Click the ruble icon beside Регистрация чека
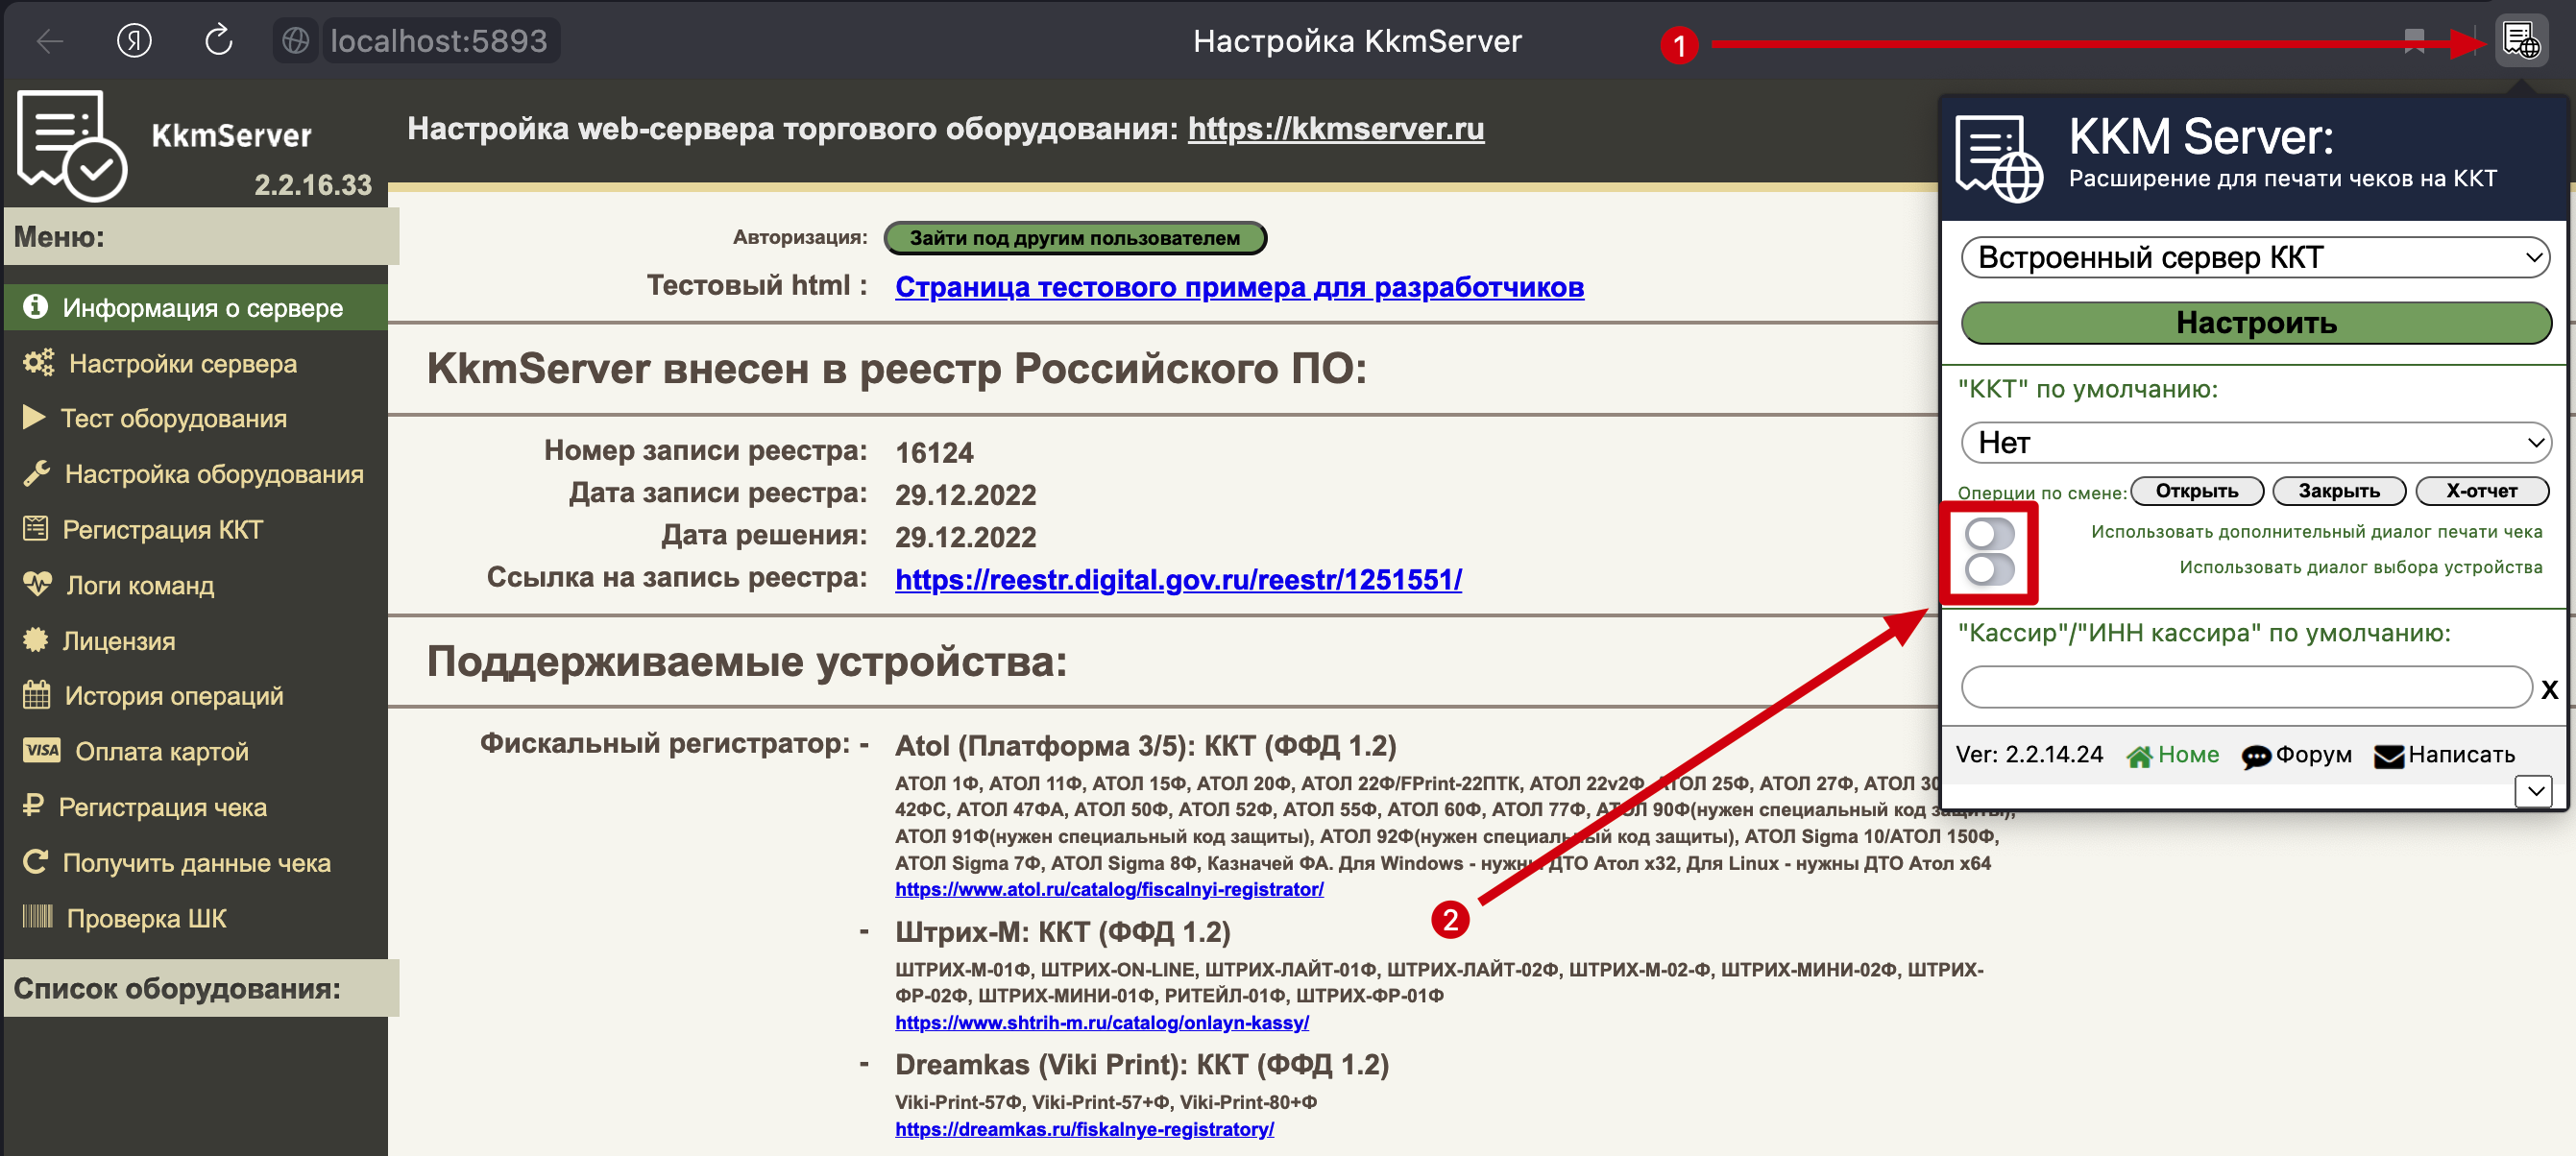The image size is (2576, 1156). (x=34, y=806)
